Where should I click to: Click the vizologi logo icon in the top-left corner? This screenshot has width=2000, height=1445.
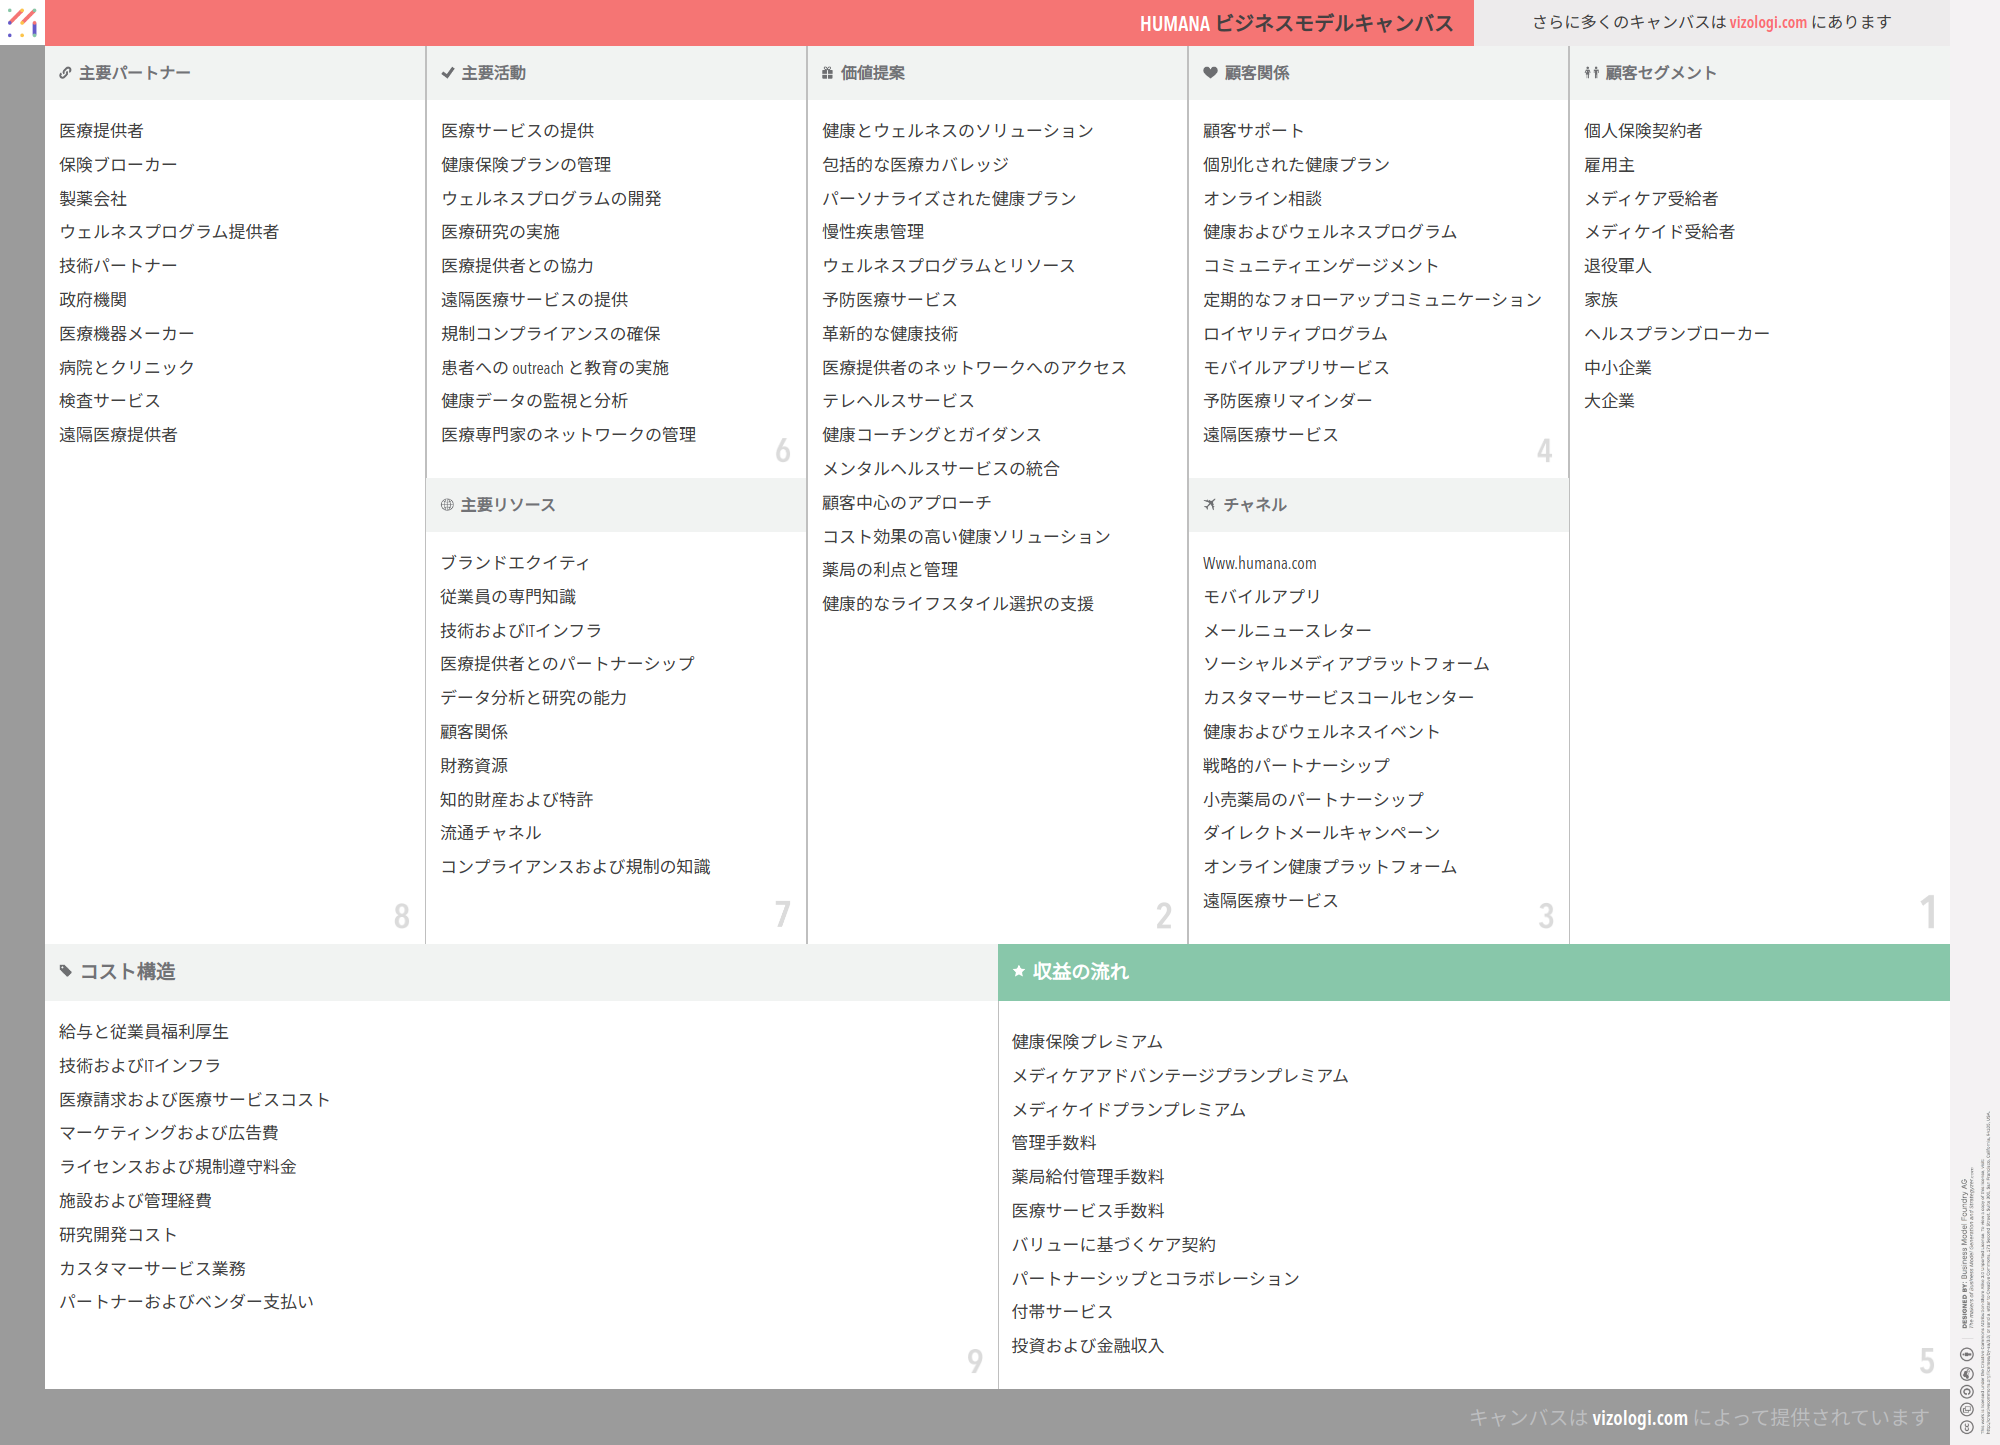(22, 22)
